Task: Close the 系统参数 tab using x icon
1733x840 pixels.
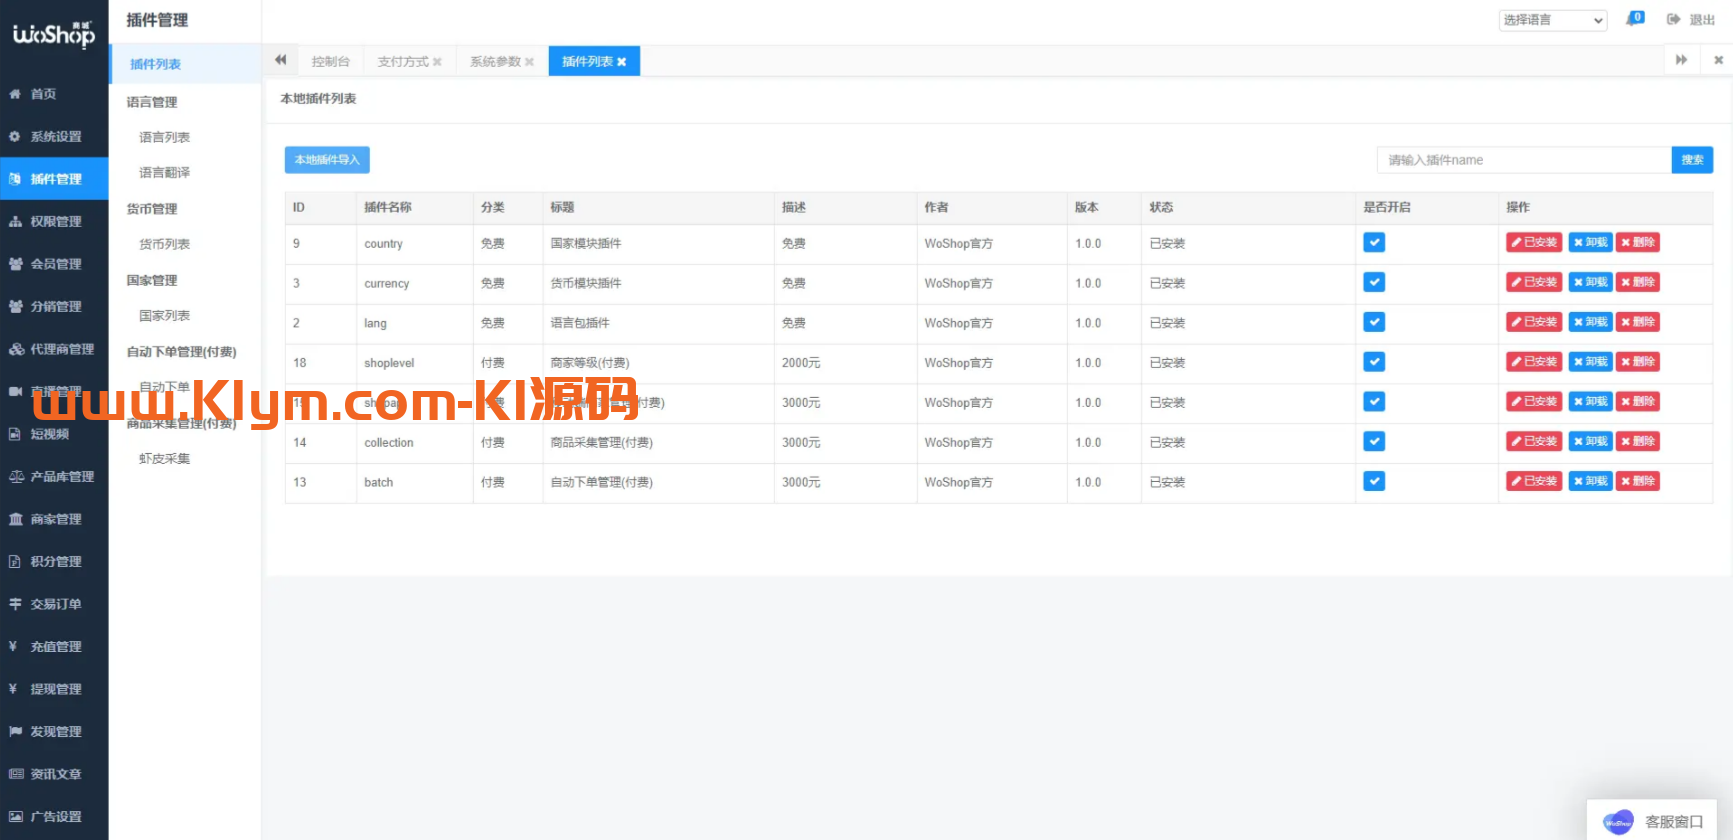Action: point(529,62)
